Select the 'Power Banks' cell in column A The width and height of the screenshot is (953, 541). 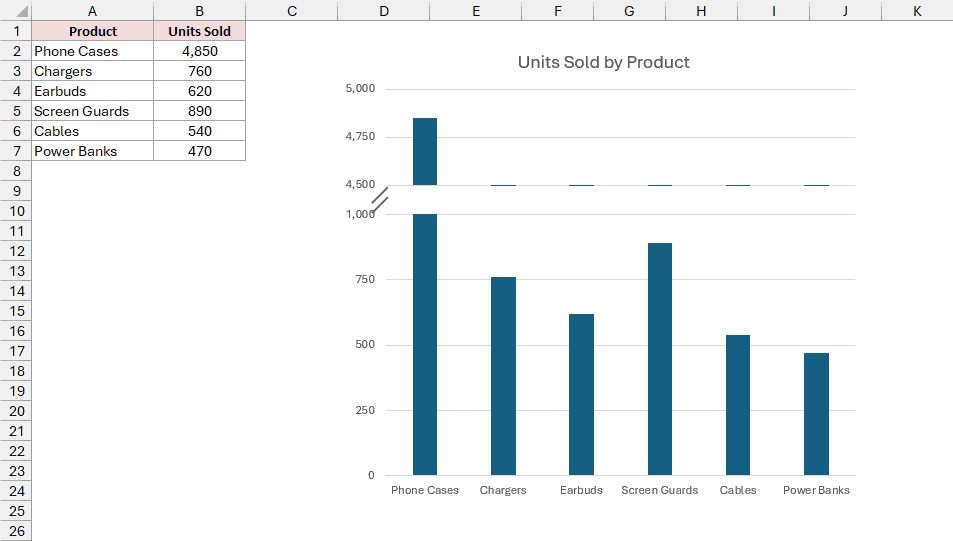[x=92, y=151]
